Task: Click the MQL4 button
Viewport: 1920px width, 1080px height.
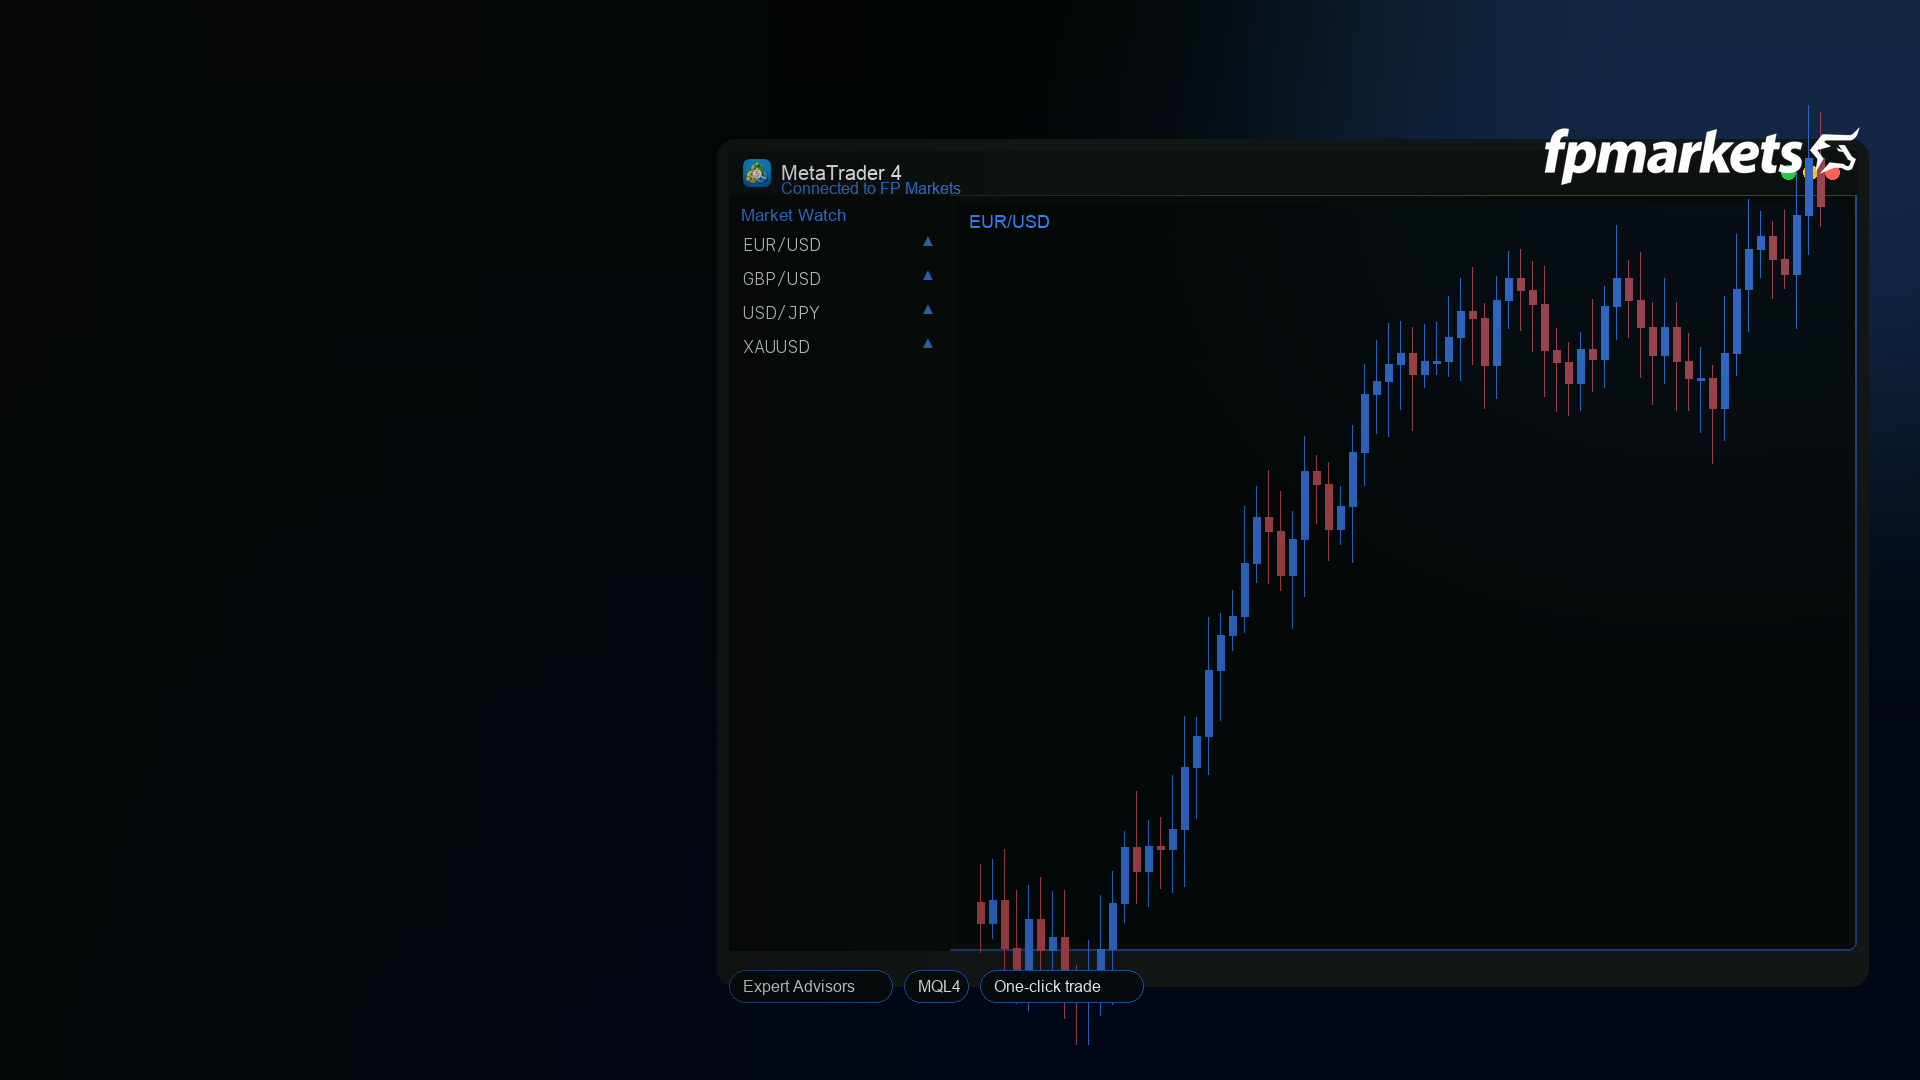Action: coord(937,987)
